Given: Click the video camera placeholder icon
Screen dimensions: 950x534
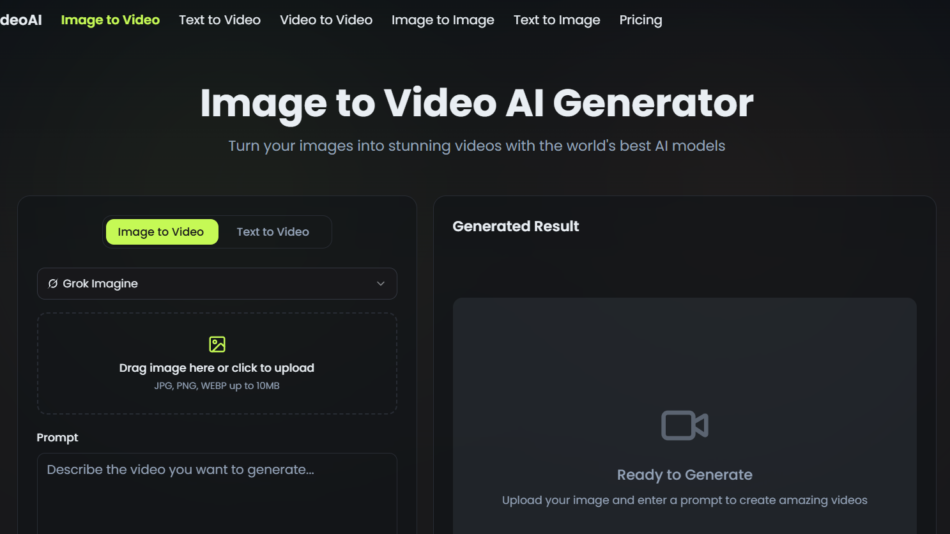Looking at the screenshot, I should coord(684,425).
